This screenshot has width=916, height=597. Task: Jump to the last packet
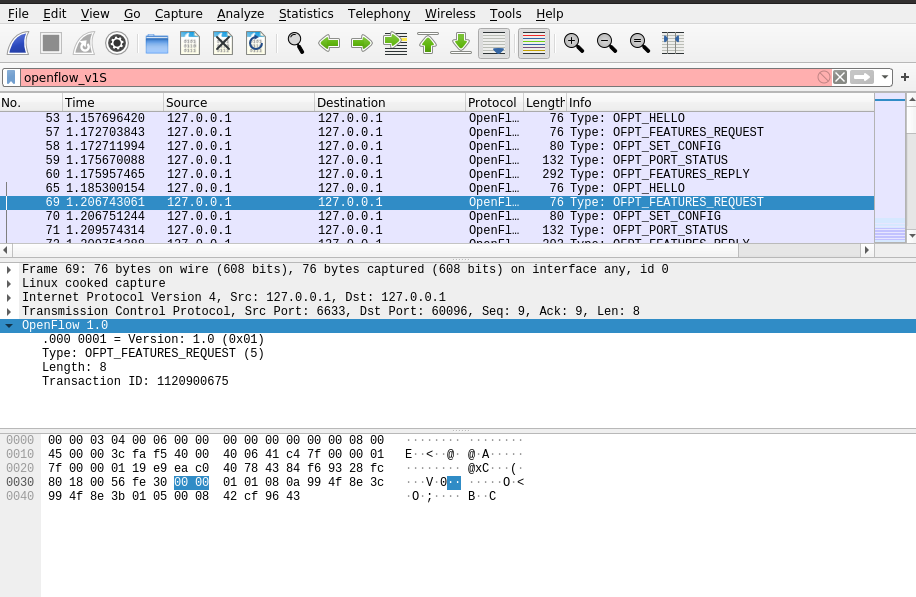click(461, 43)
